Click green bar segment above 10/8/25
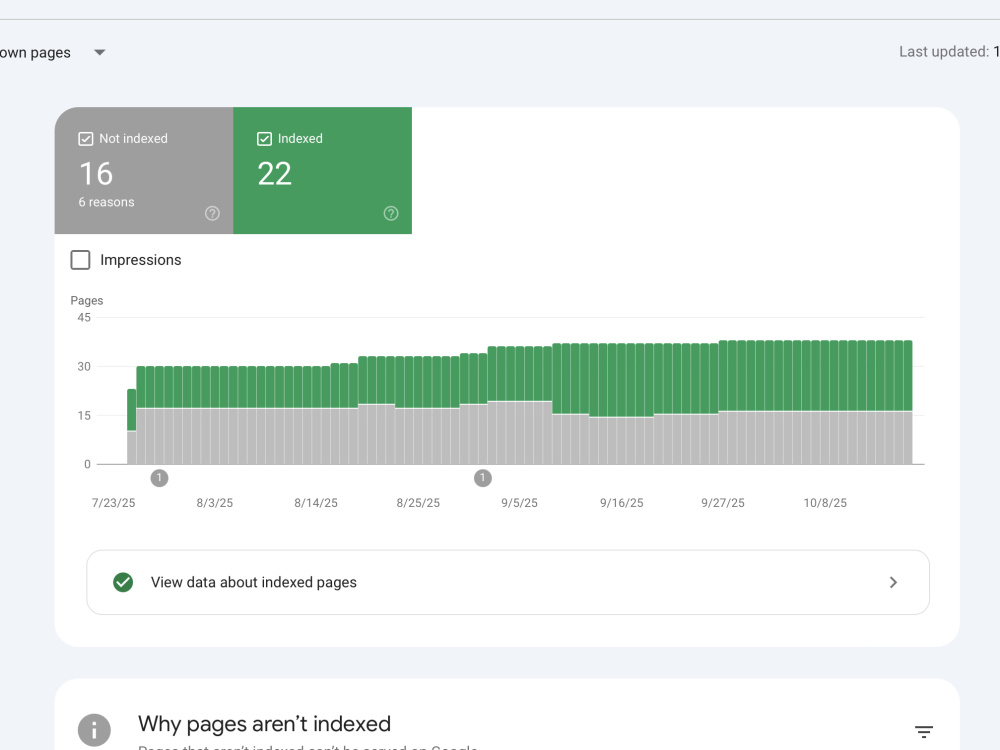 click(x=825, y=376)
